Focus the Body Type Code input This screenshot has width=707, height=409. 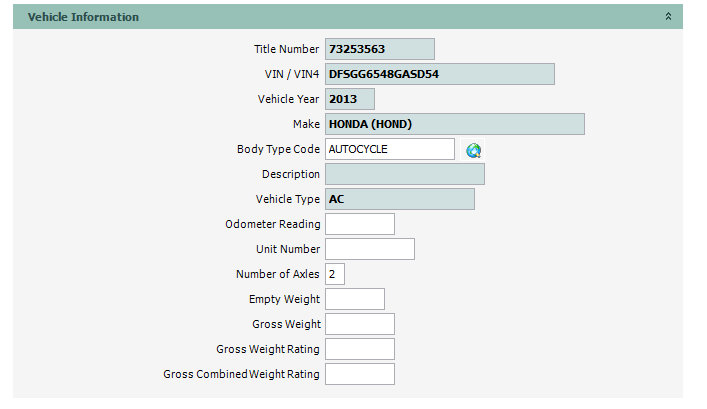click(x=390, y=149)
